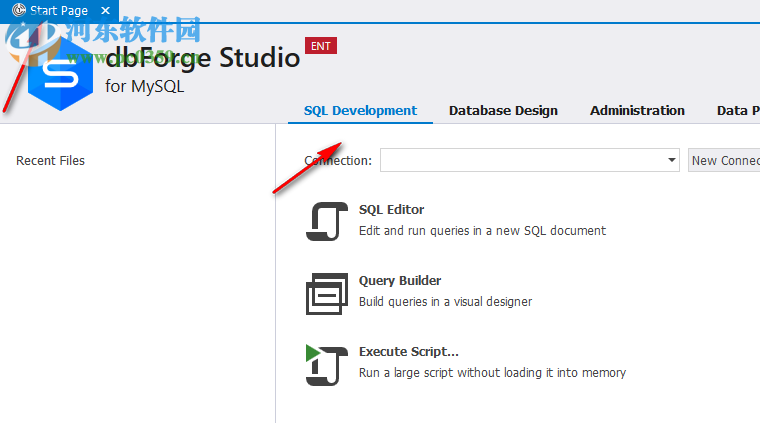Click the New Connection button
Image resolution: width=760 pixels, height=423 pixels.
[x=724, y=160]
